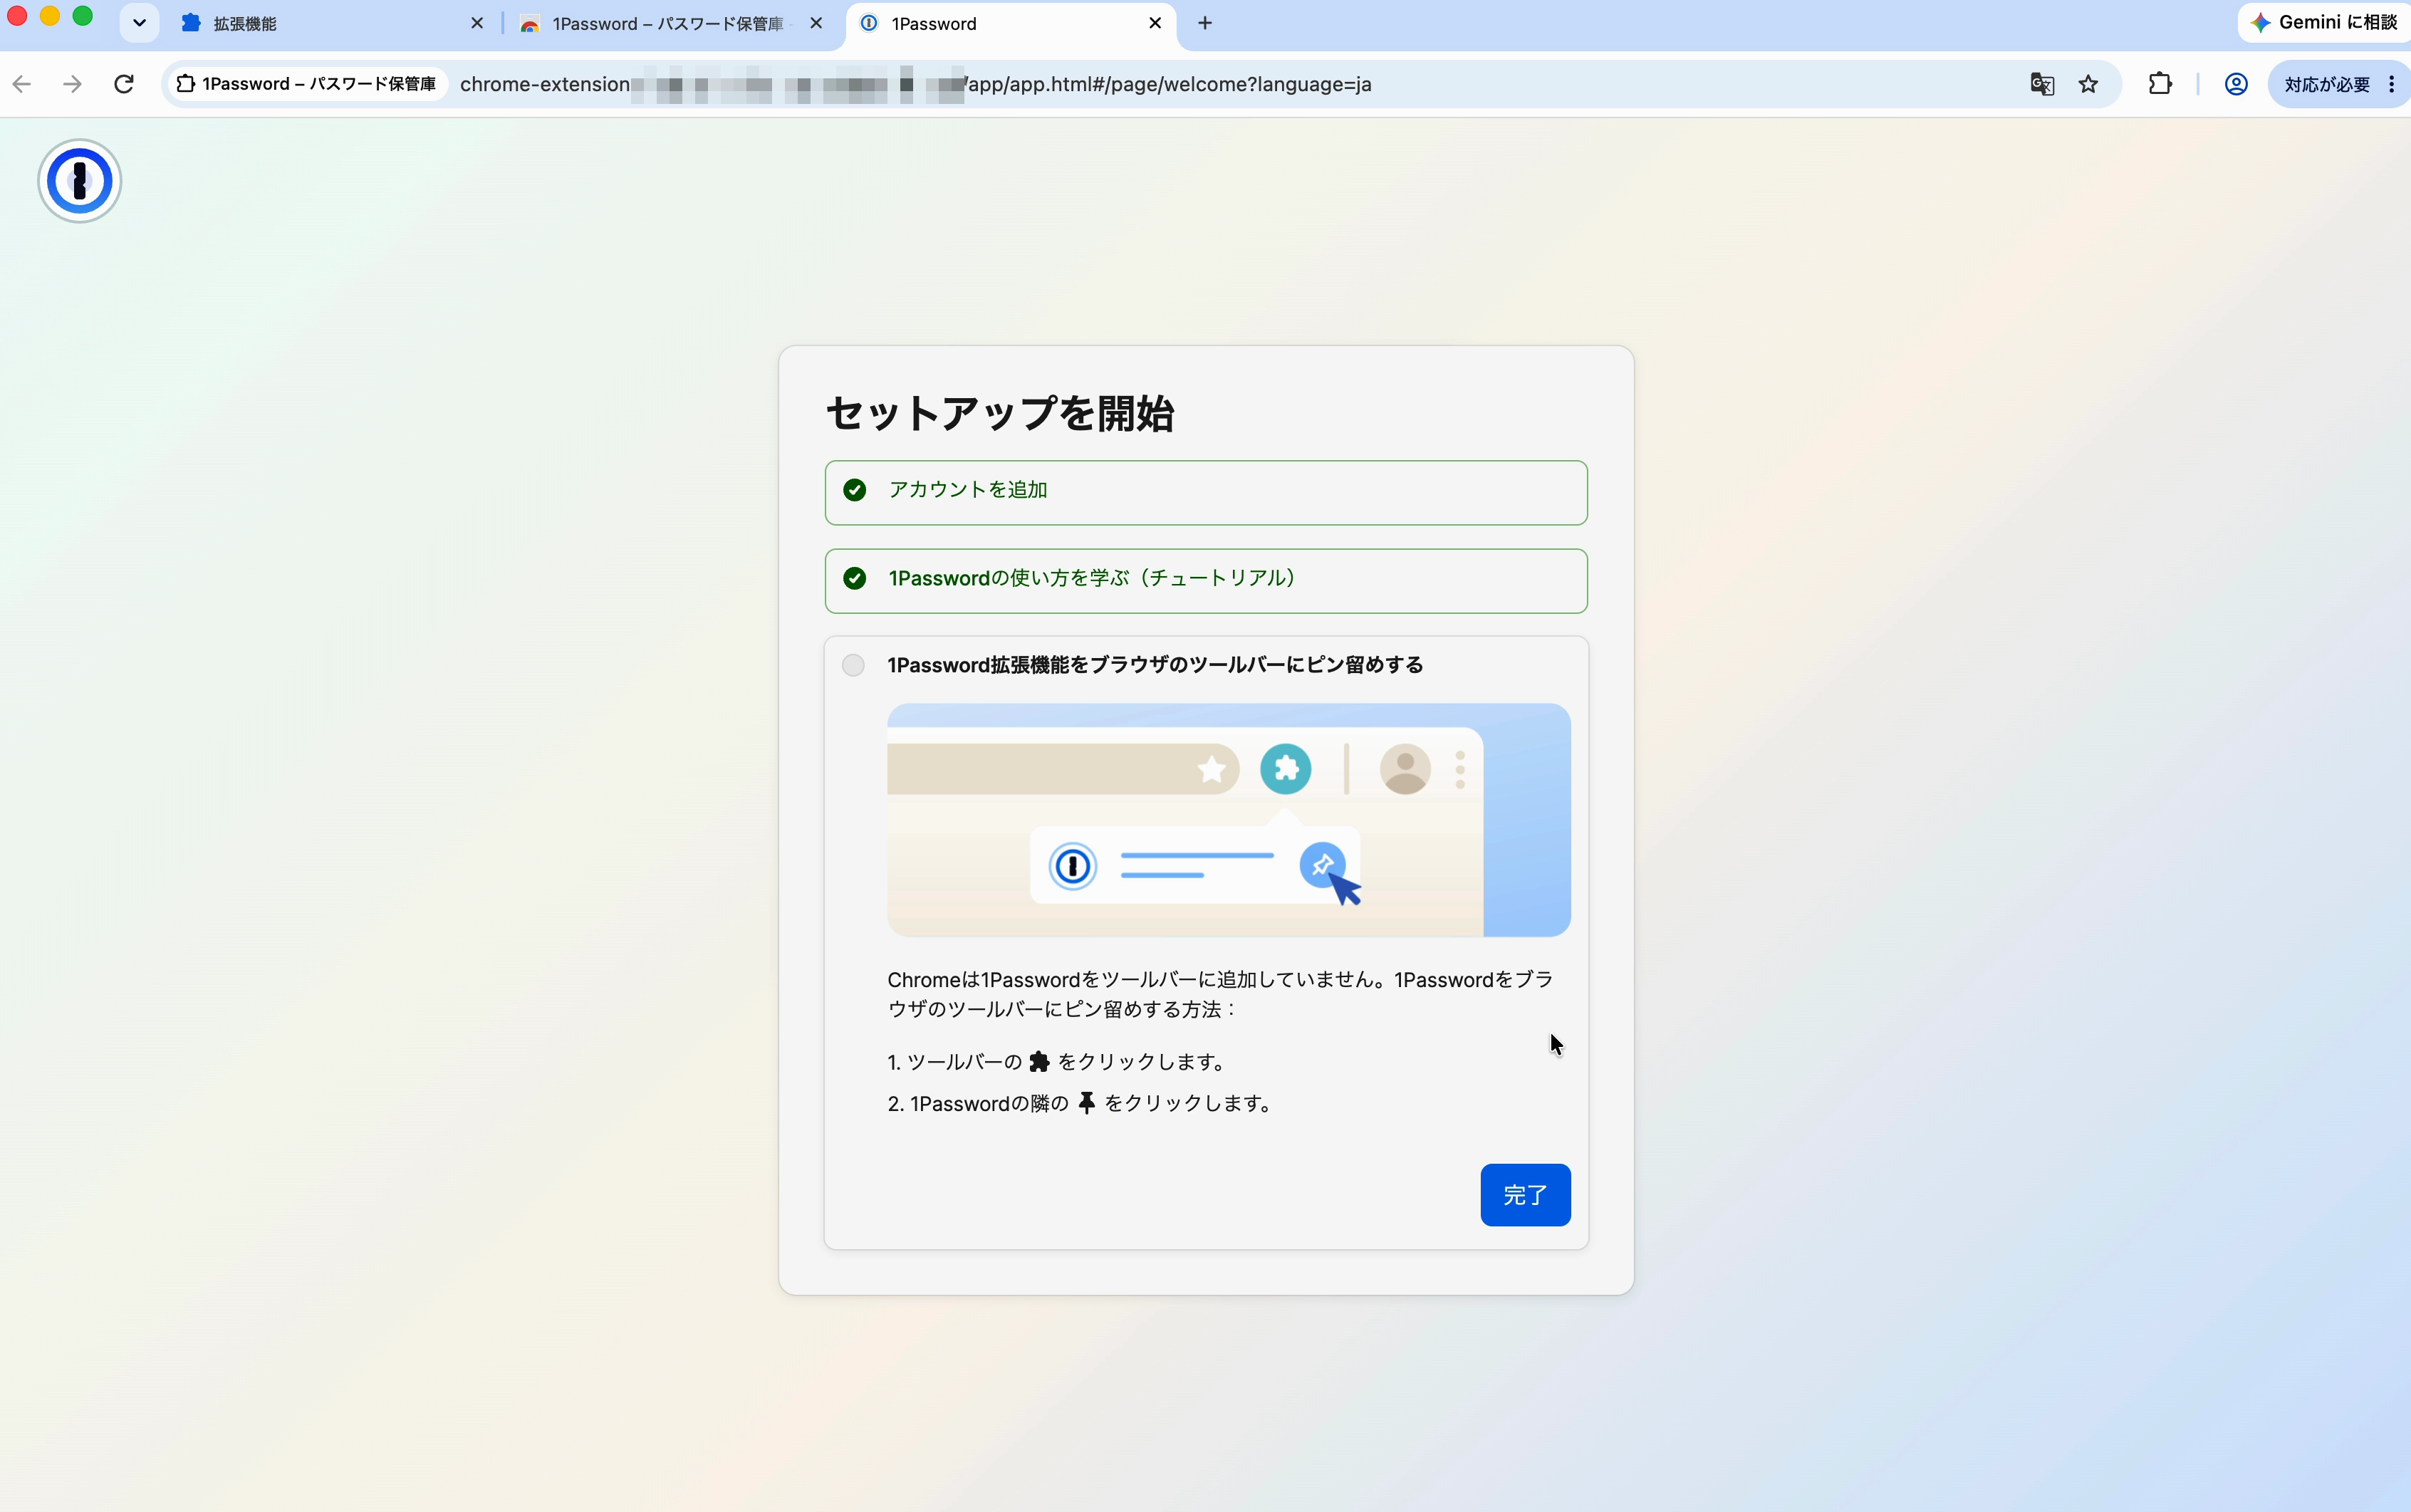Click the 拡張機能 tab puzzle favicon
The image size is (2411, 1512).
(x=191, y=23)
